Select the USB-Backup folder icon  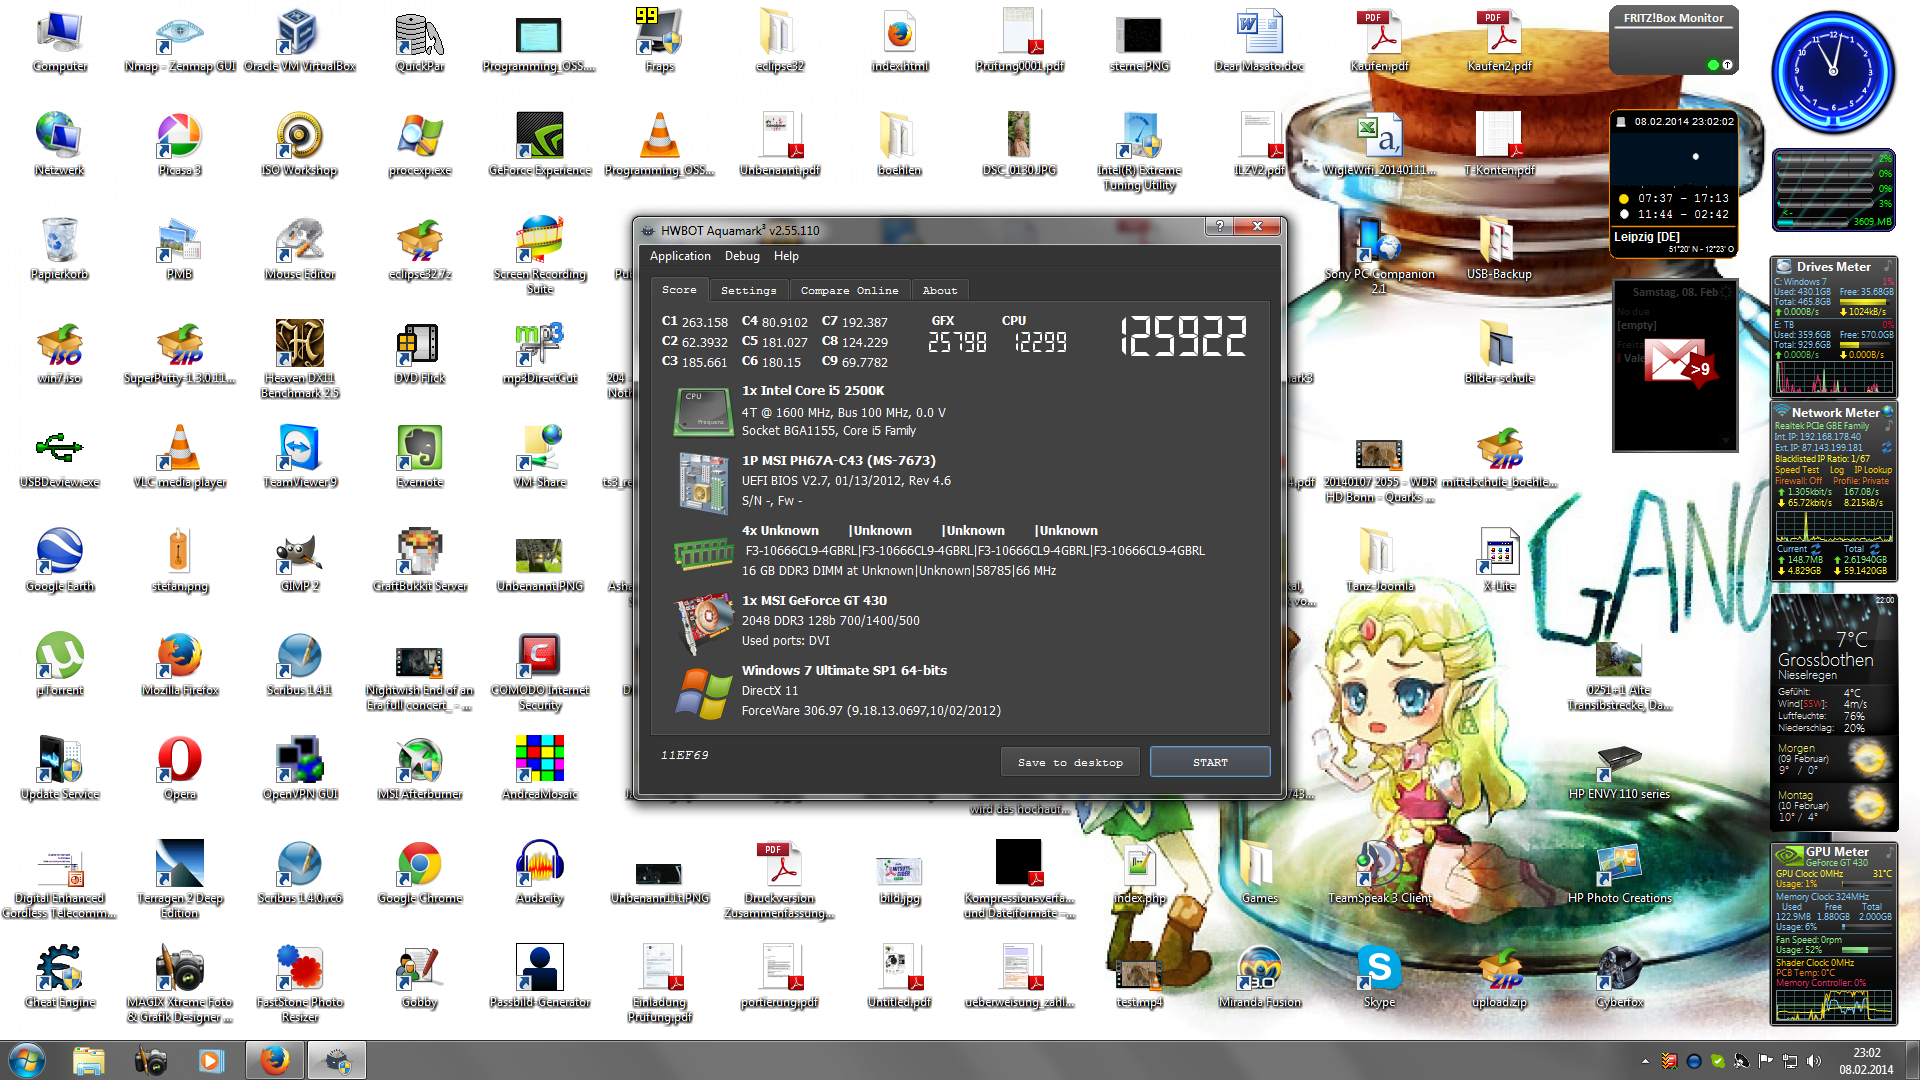point(1499,250)
